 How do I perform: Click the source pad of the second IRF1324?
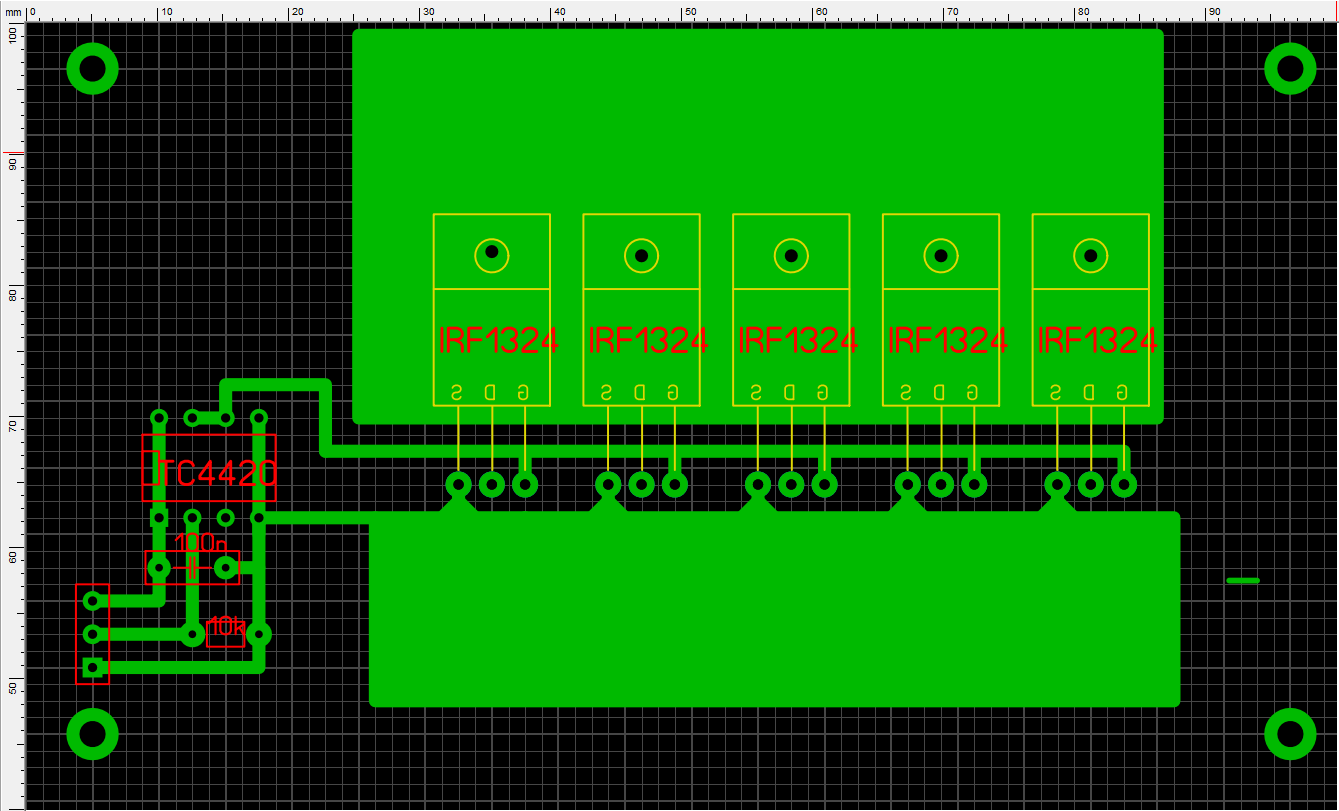click(x=608, y=485)
